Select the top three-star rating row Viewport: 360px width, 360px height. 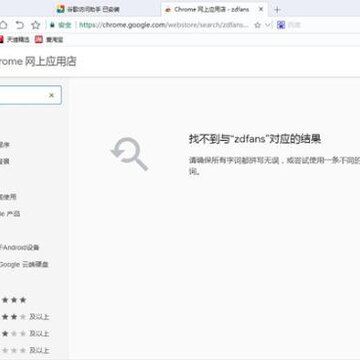14,300
